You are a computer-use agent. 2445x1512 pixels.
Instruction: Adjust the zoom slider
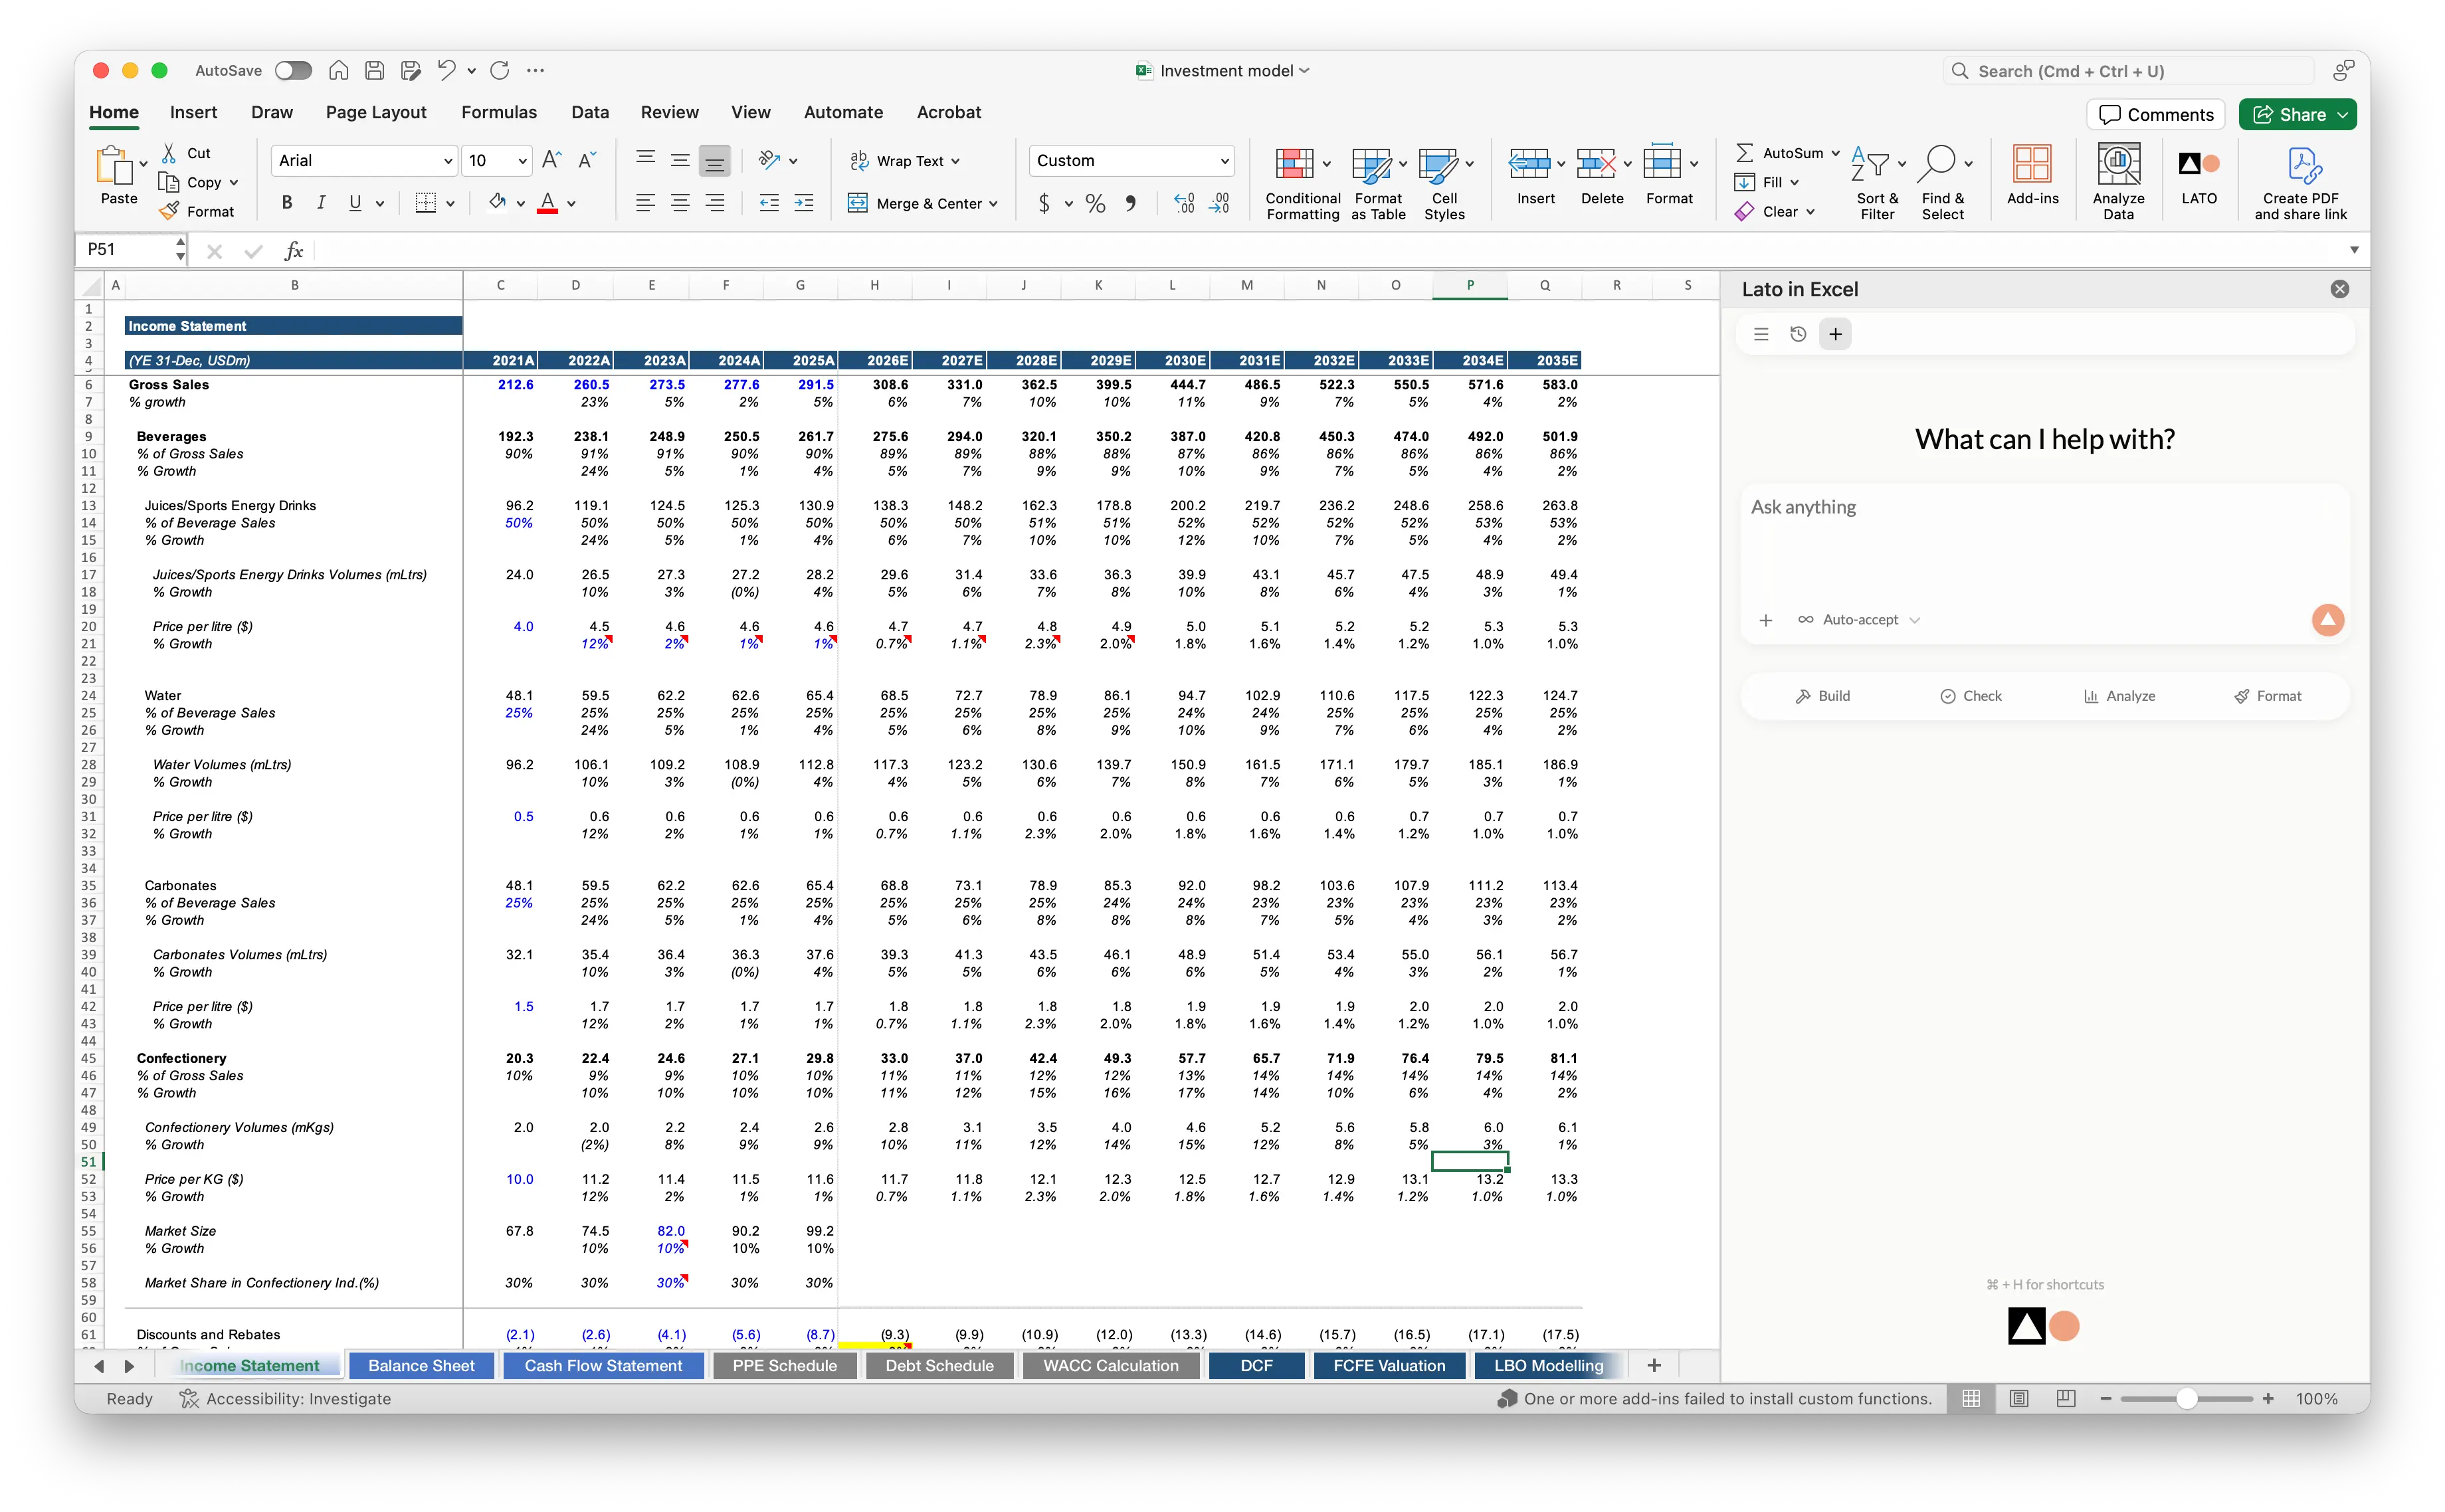pos(2187,1398)
